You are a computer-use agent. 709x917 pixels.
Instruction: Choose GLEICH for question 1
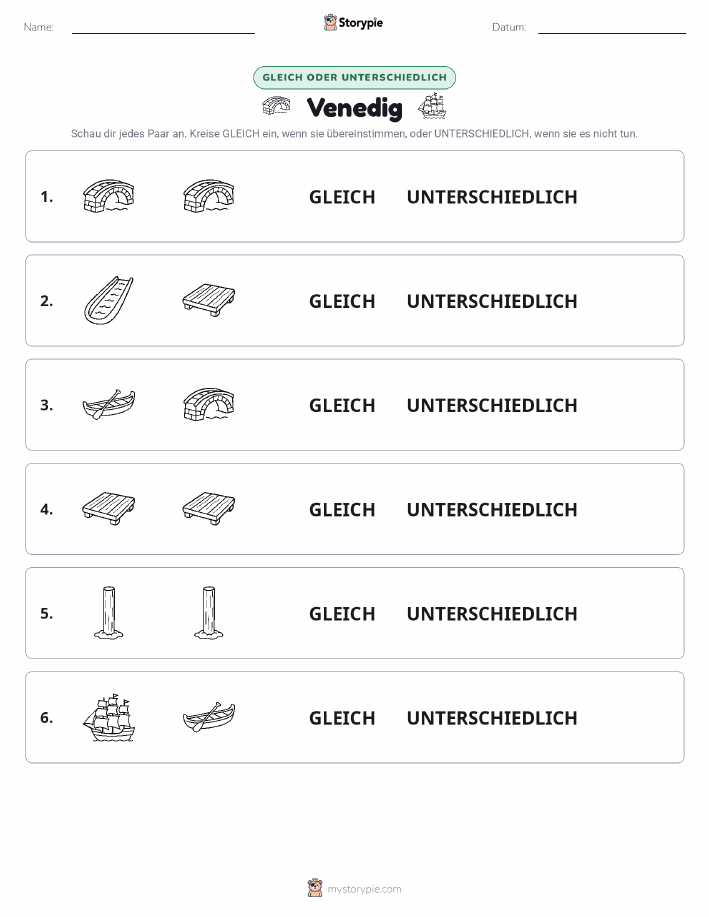tap(342, 197)
